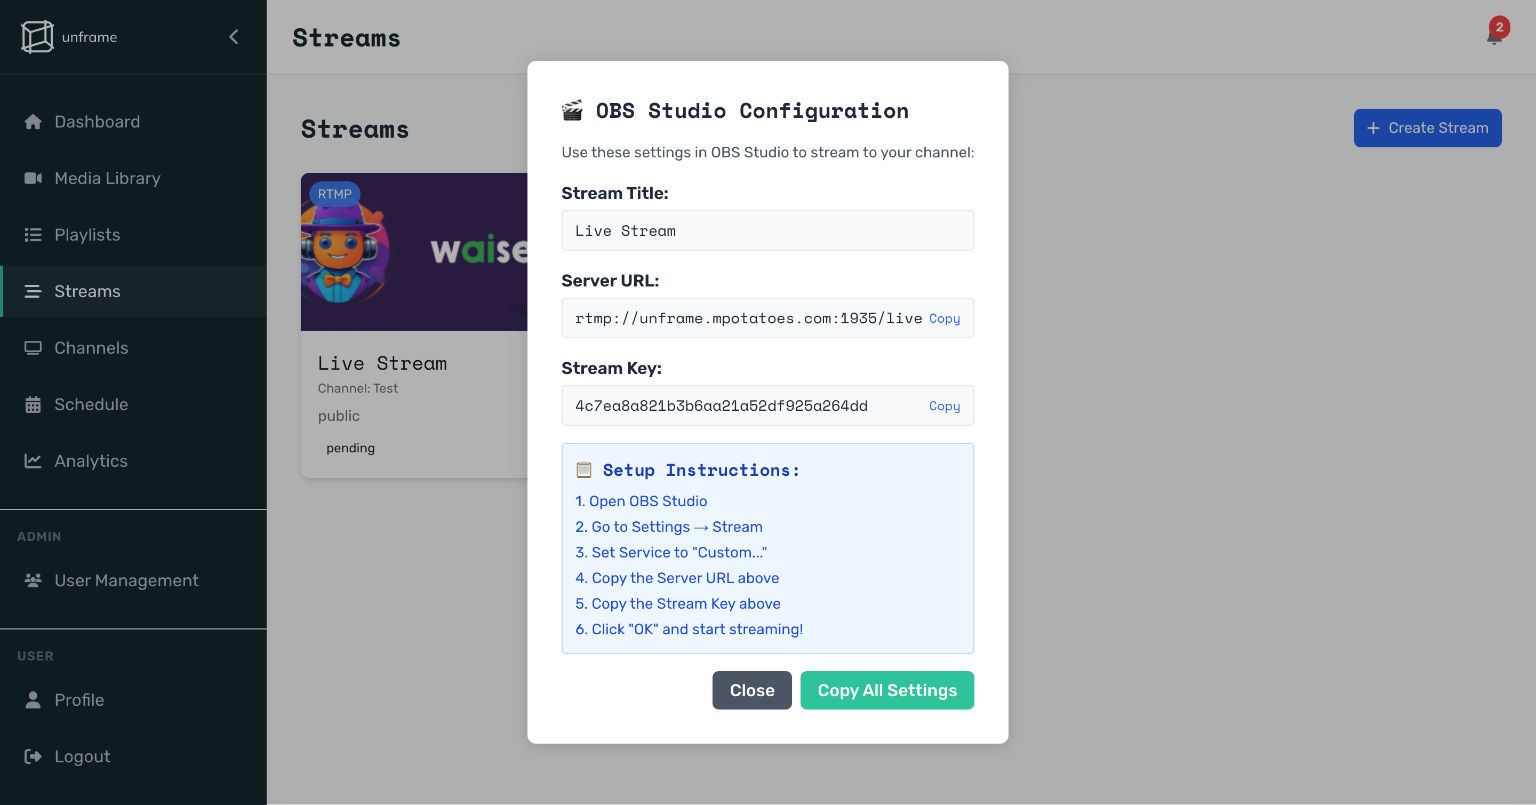Screen dimensions: 1536x805
Task: Click step '2. Go to Settings → Stream'
Action: coord(669,527)
